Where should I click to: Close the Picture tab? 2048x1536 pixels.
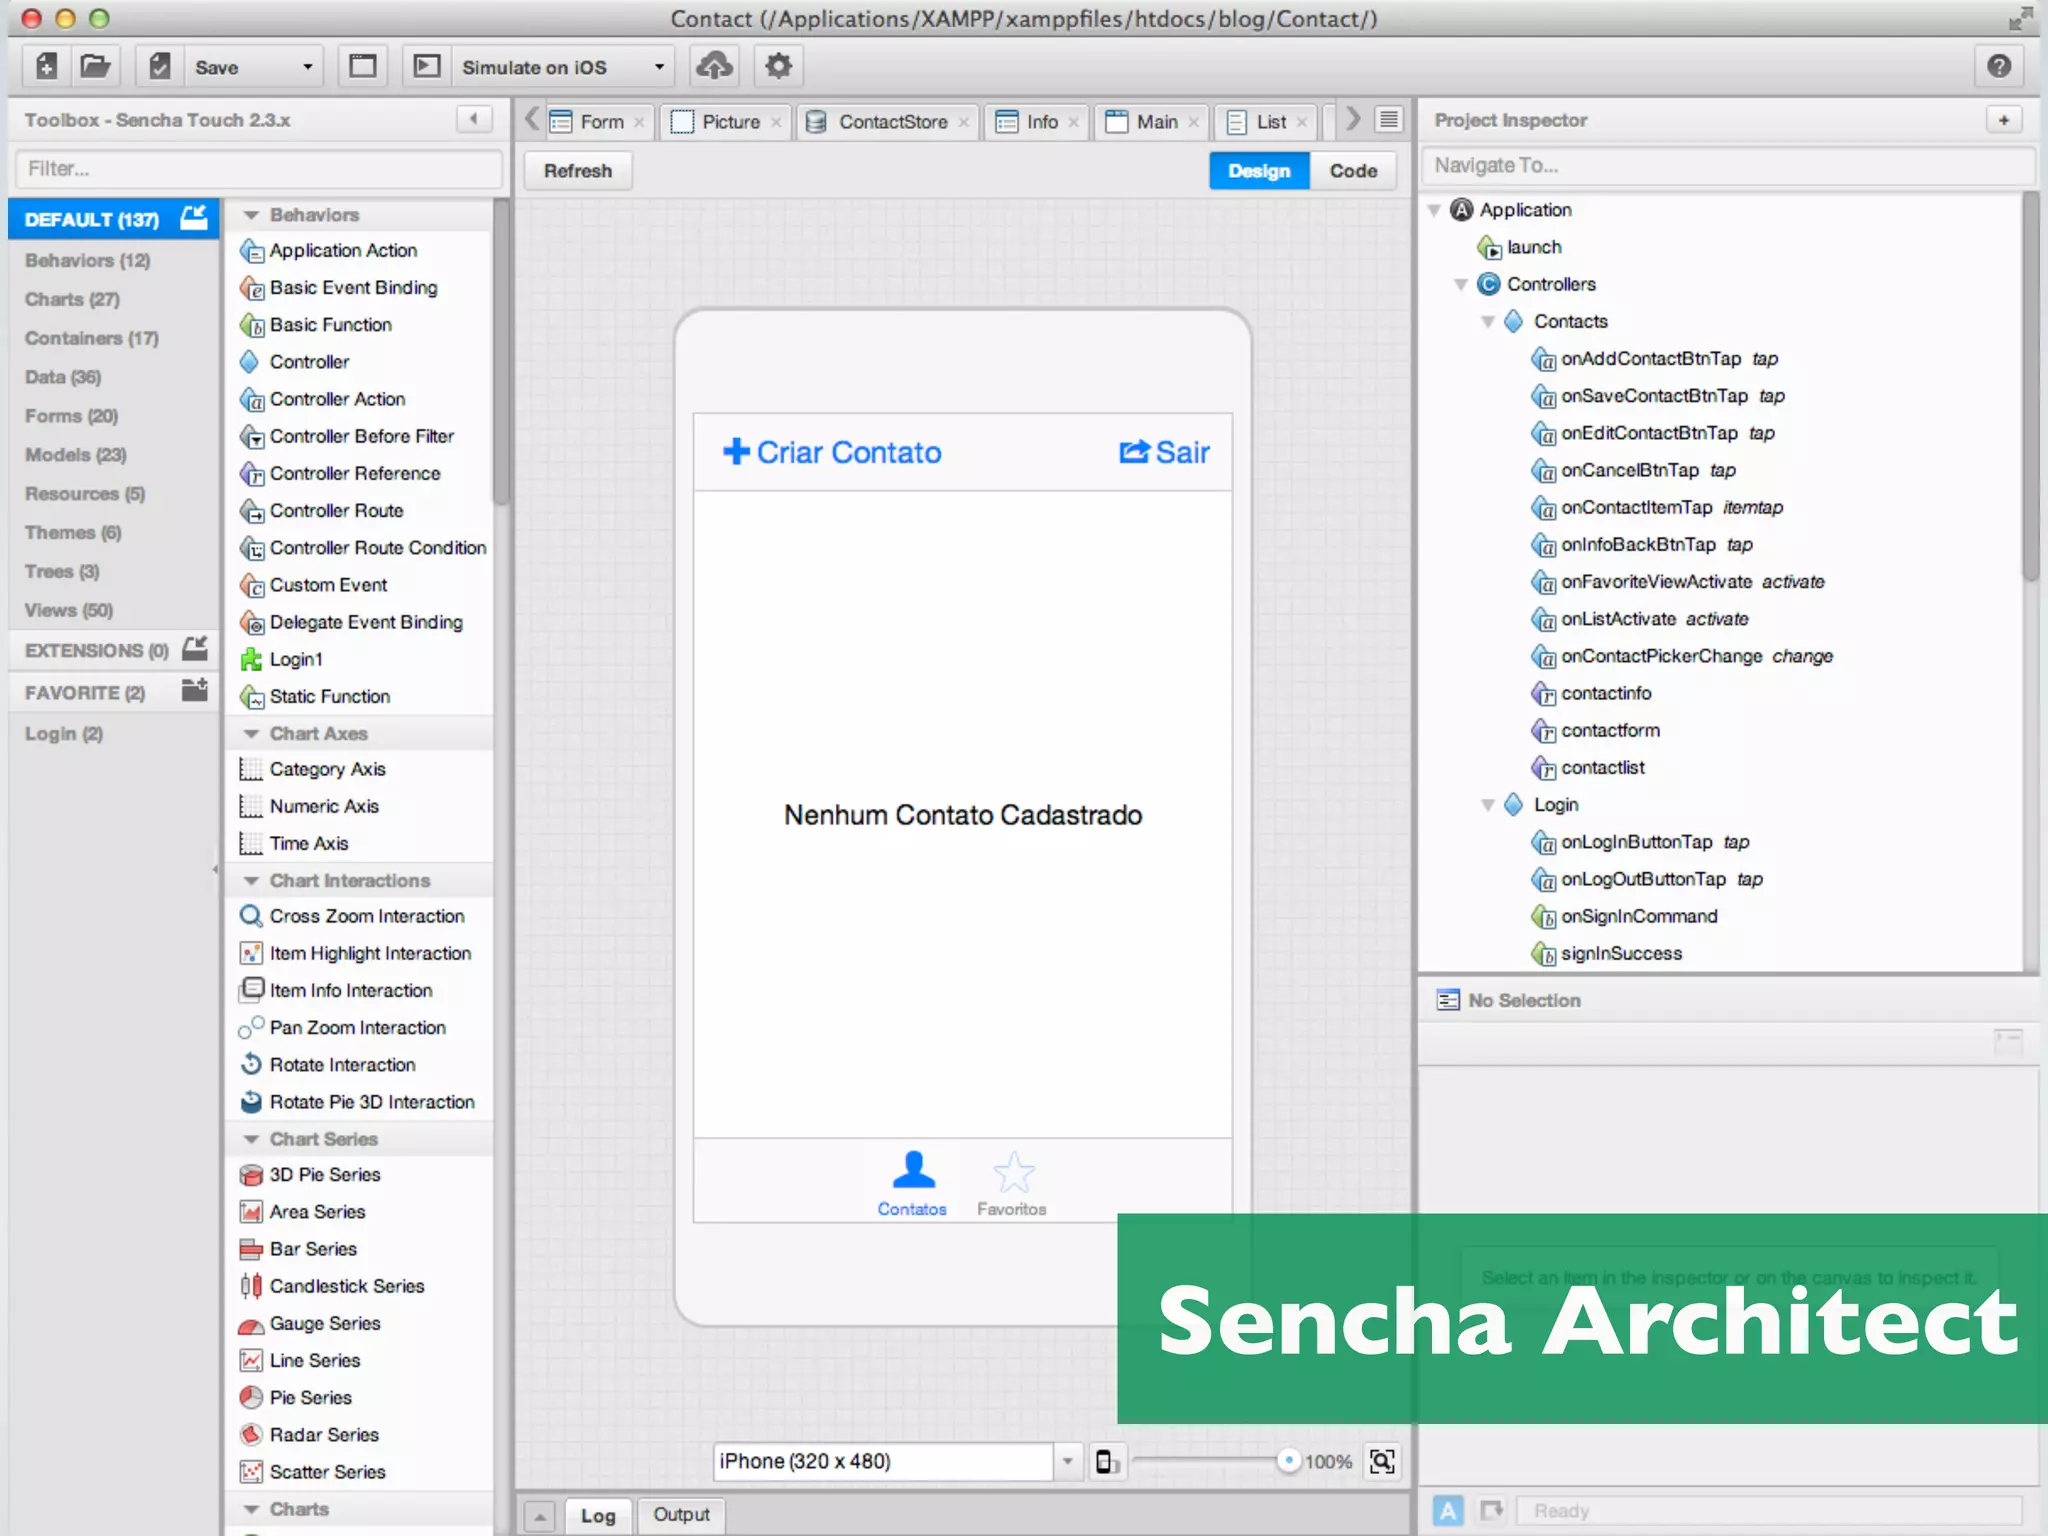click(x=776, y=123)
